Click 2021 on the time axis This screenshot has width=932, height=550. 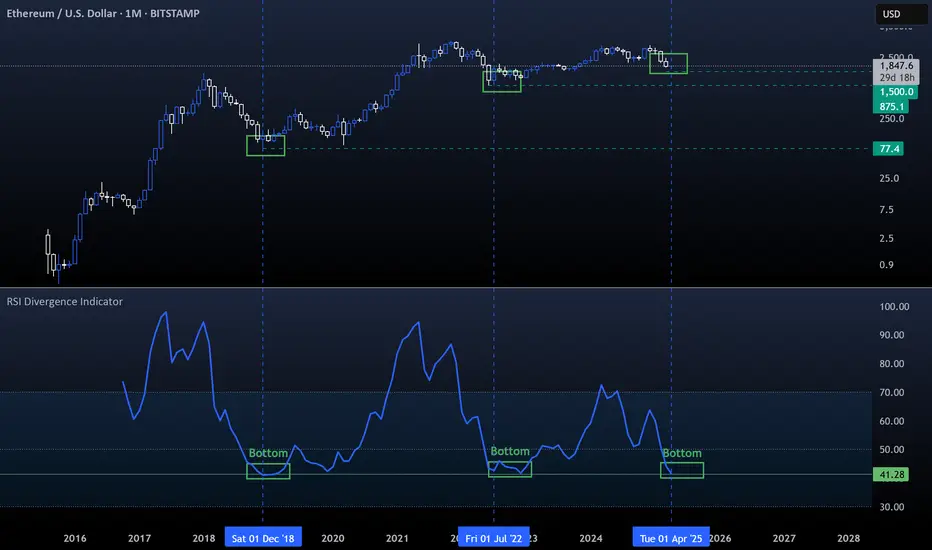tap(397, 538)
